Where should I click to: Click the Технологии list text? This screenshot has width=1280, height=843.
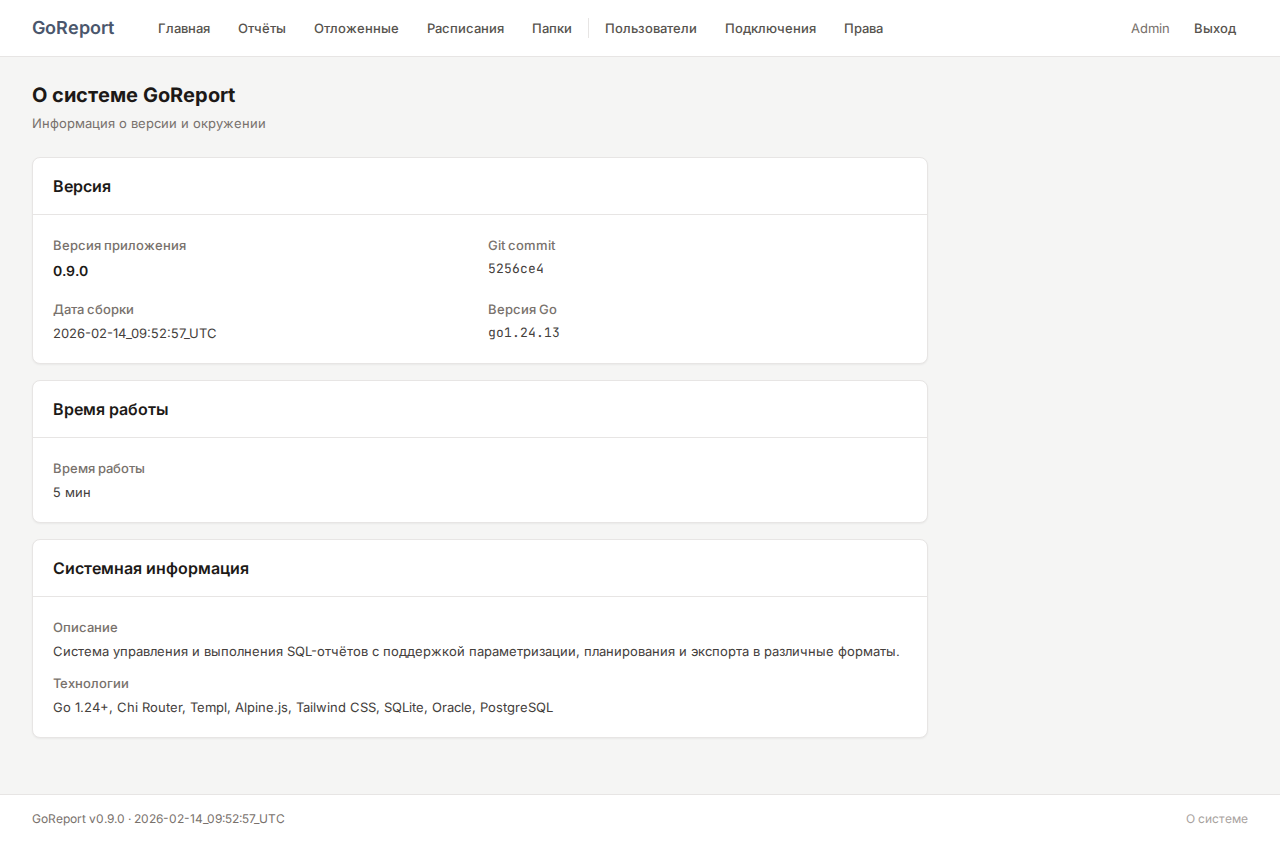302,707
